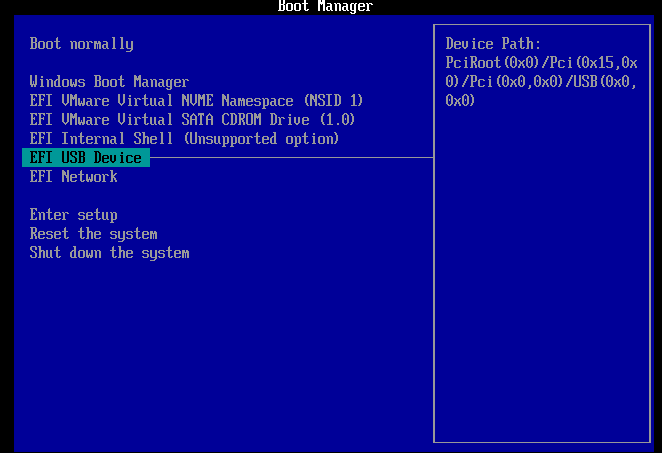This screenshot has height=453, width=662.
Task: Click Reset the system
Action: (93, 234)
